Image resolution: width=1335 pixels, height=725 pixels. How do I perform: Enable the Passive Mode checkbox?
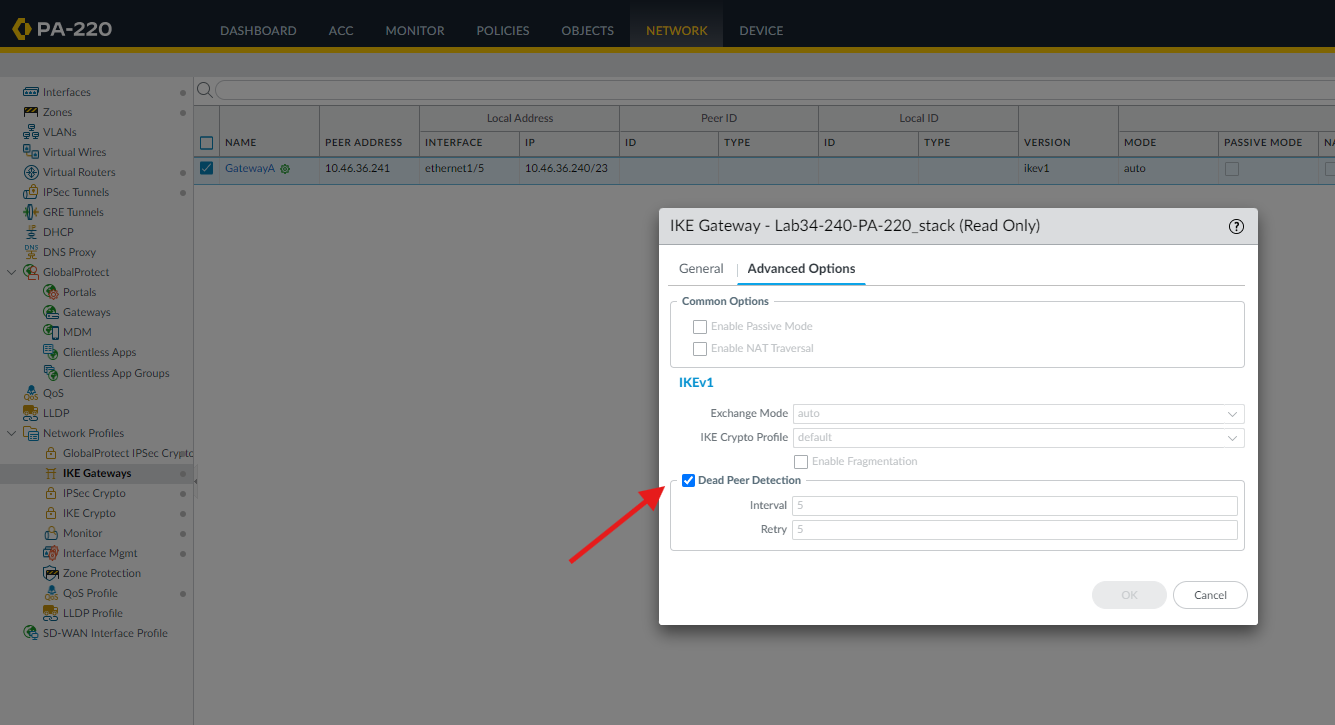[x=700, y=327]
